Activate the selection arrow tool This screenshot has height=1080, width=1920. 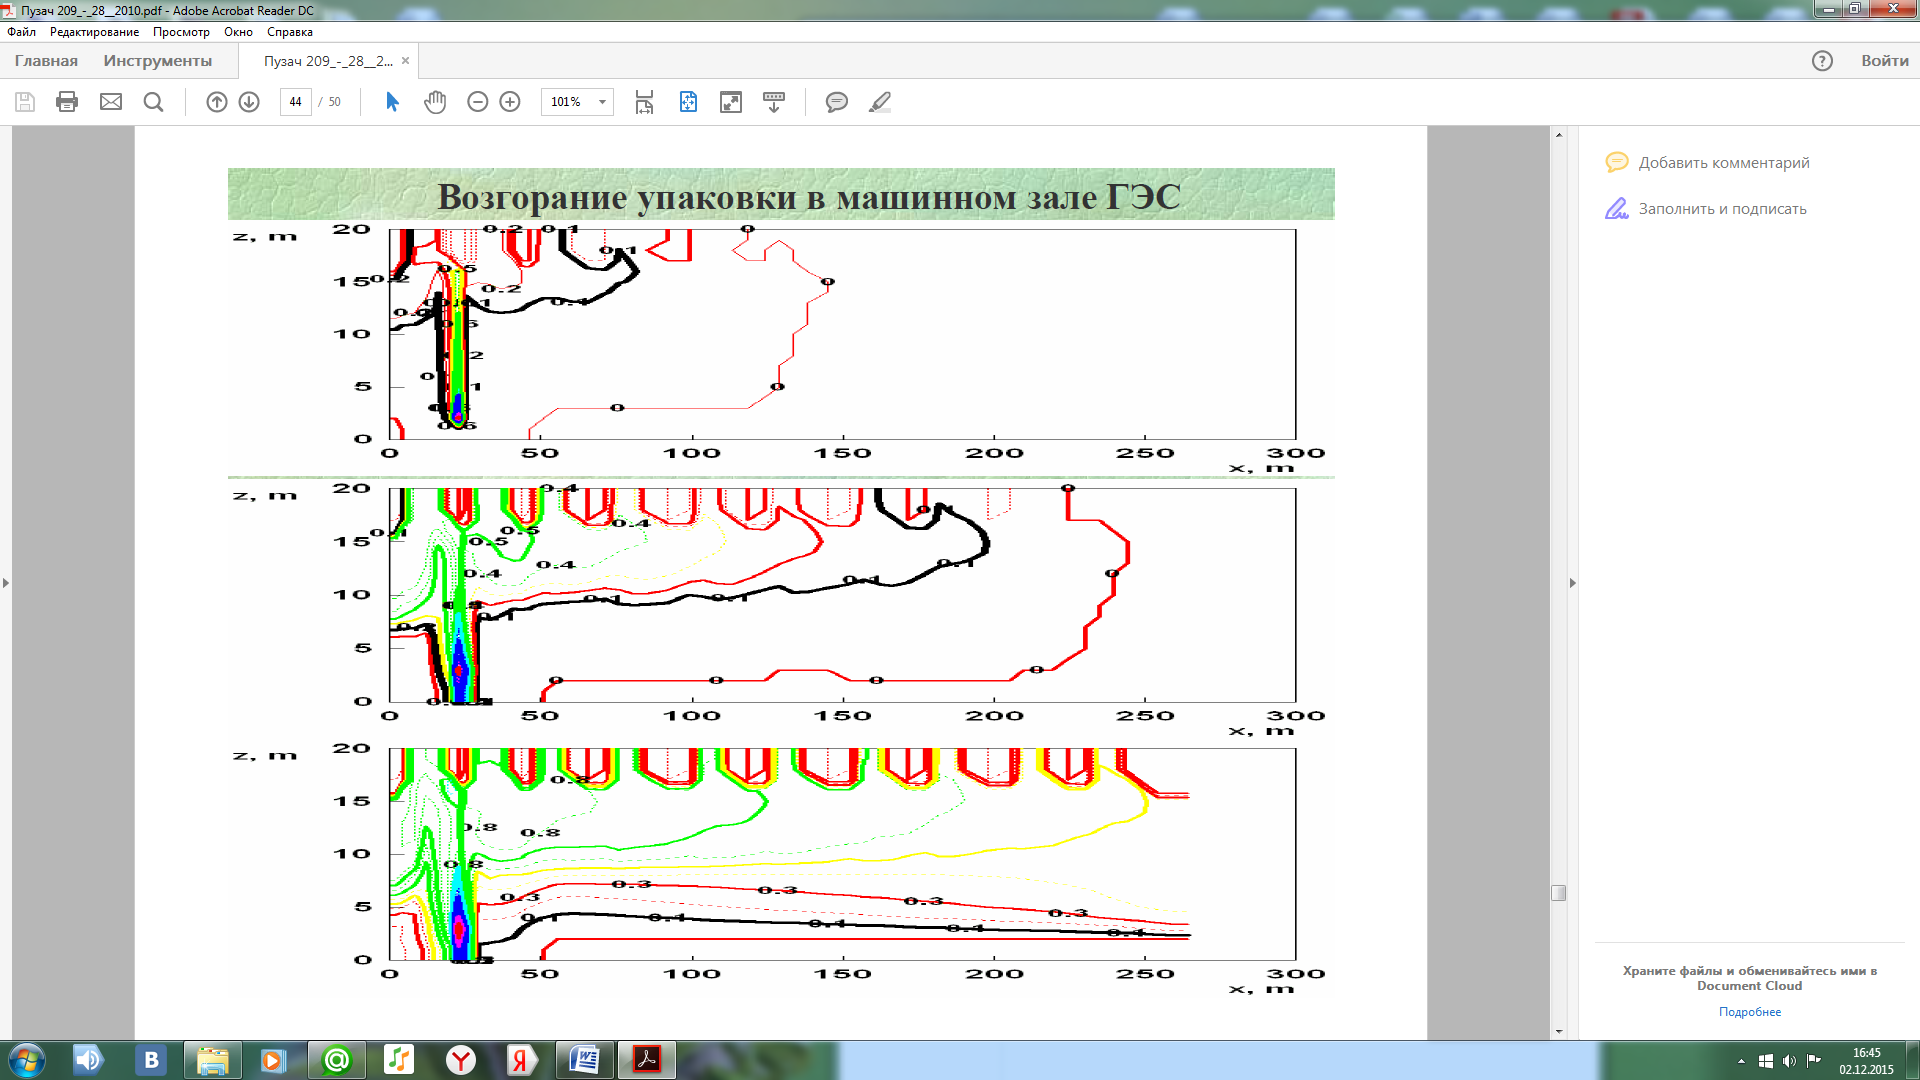point(392,102)
